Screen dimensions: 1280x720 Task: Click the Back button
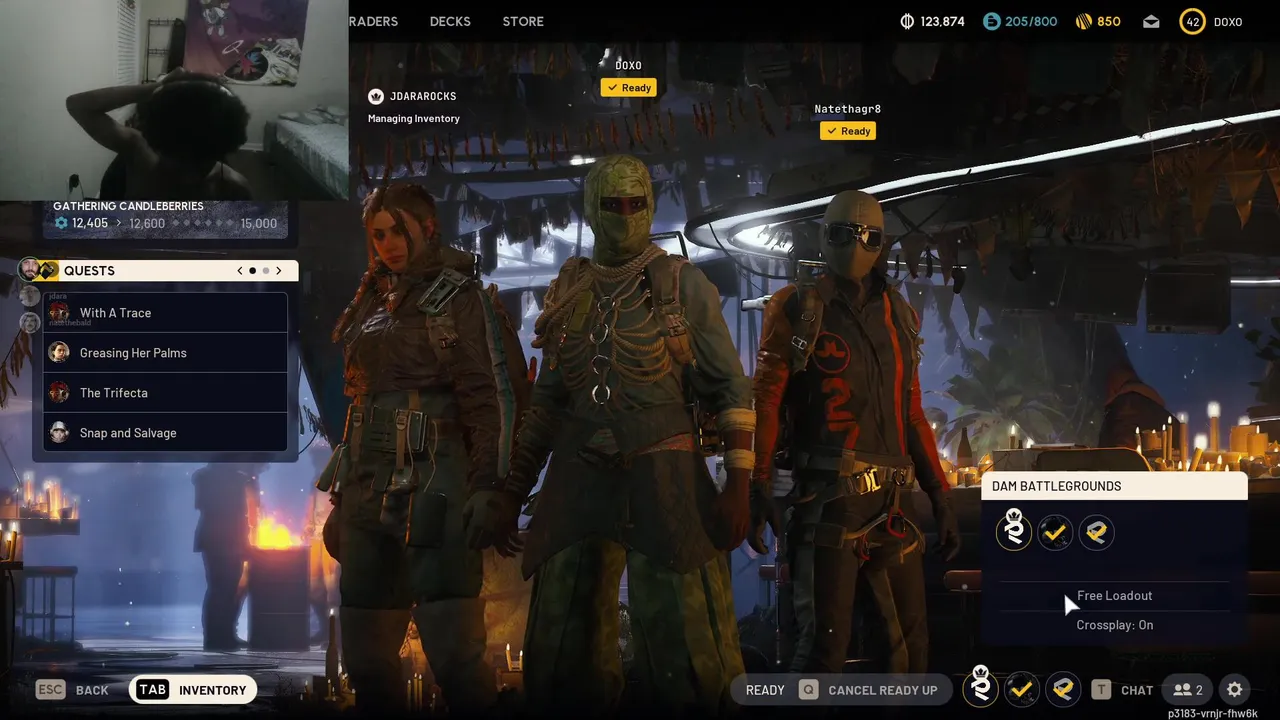click(72, 690)
